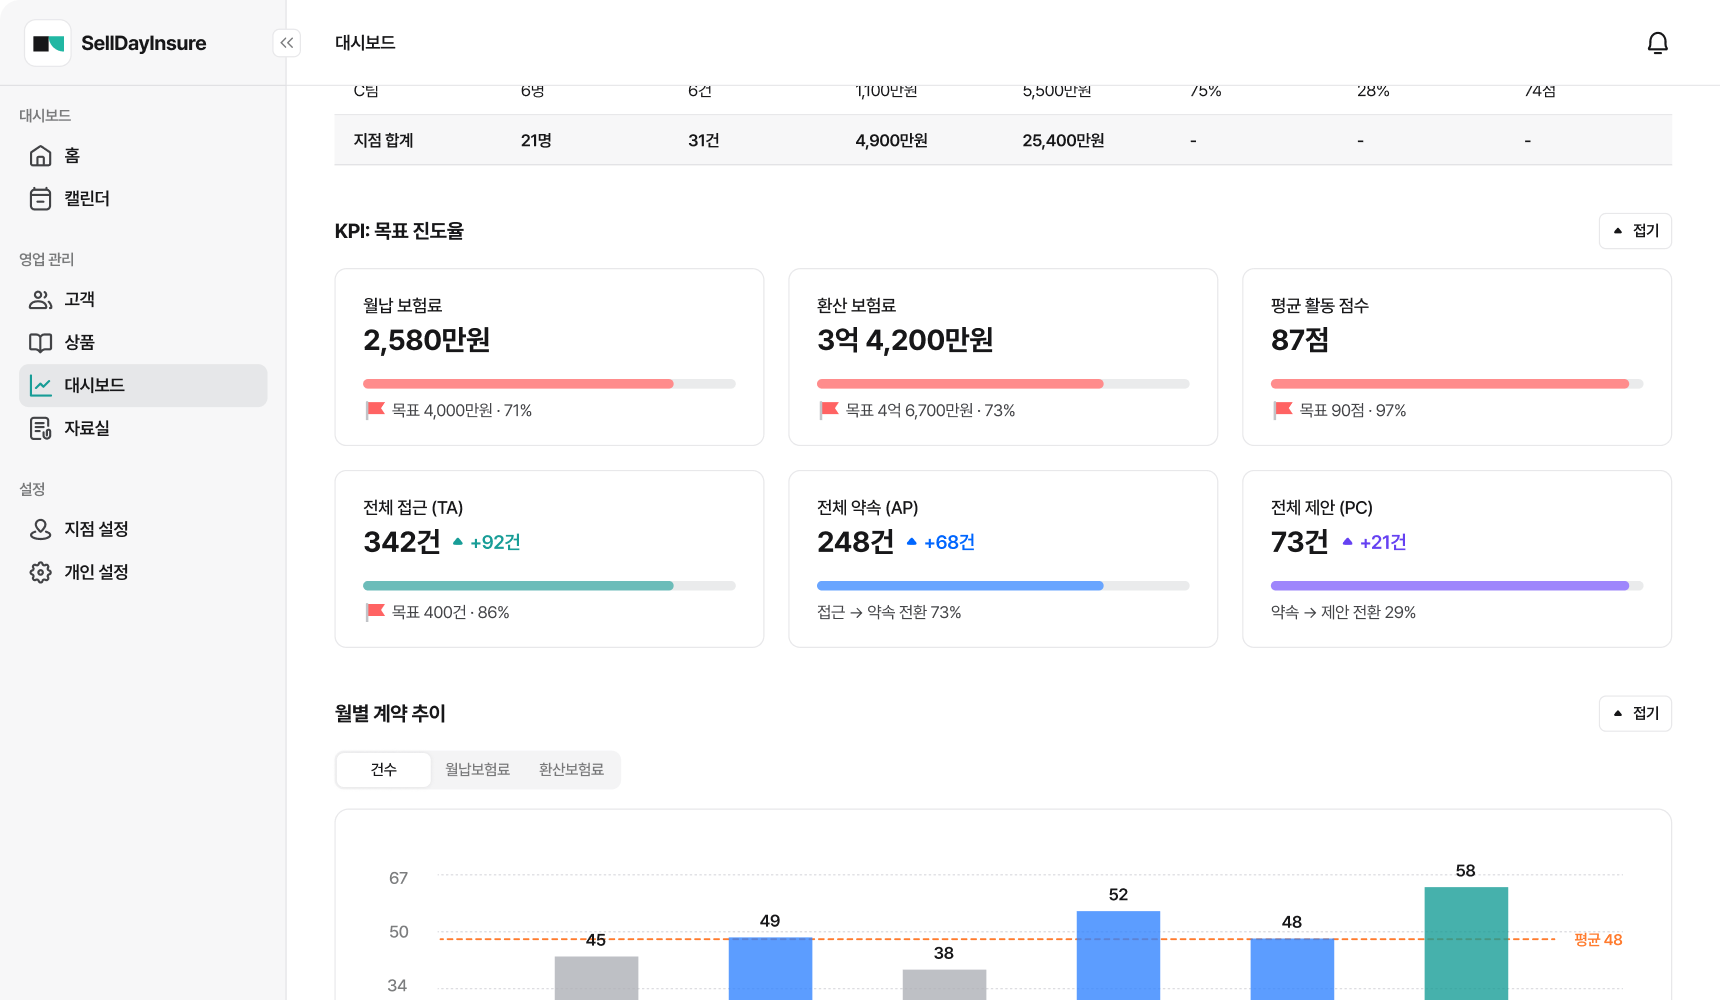Go to 고객 page
The height and width of the screenshot is (1000, 1720).
[x=143, y=300]
